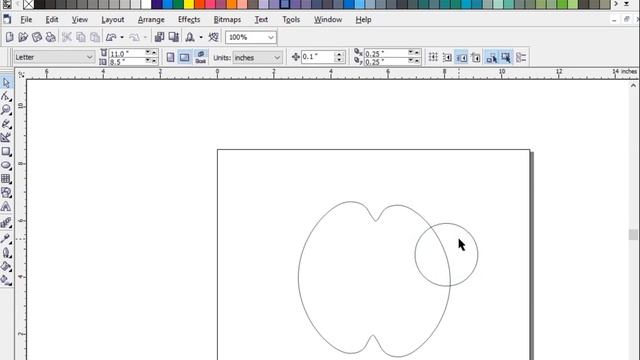Create a new document with New icon

point(9,37)
